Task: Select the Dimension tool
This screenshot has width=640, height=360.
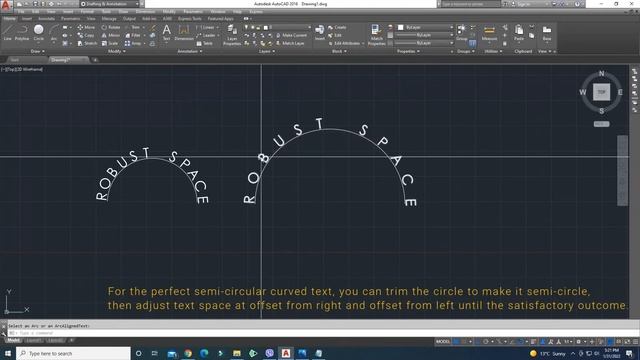Action: pyautogui.click(x=184, y=32)
